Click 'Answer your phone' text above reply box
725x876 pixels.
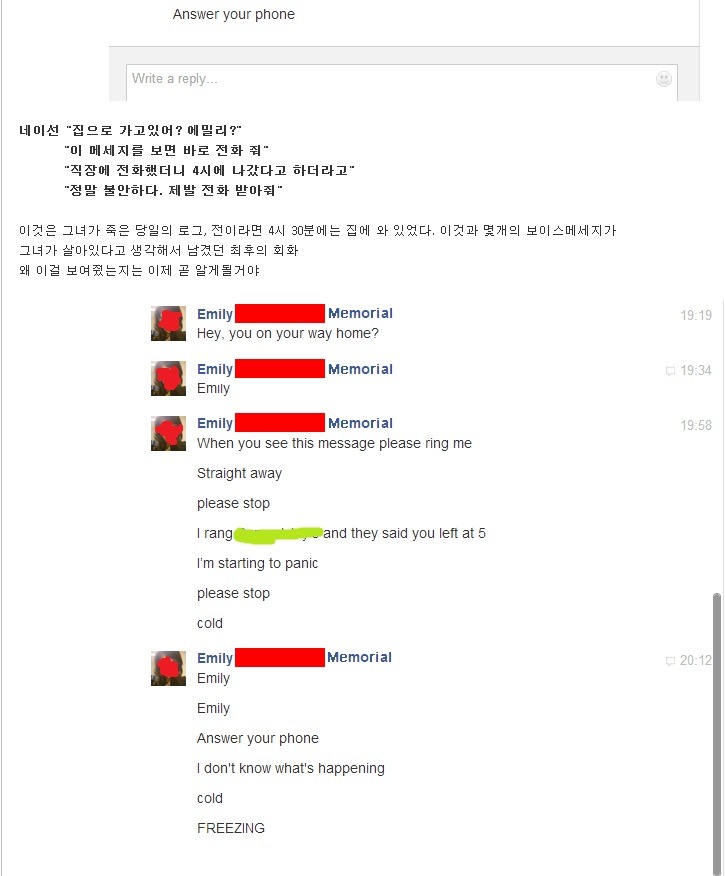point(233,14)
